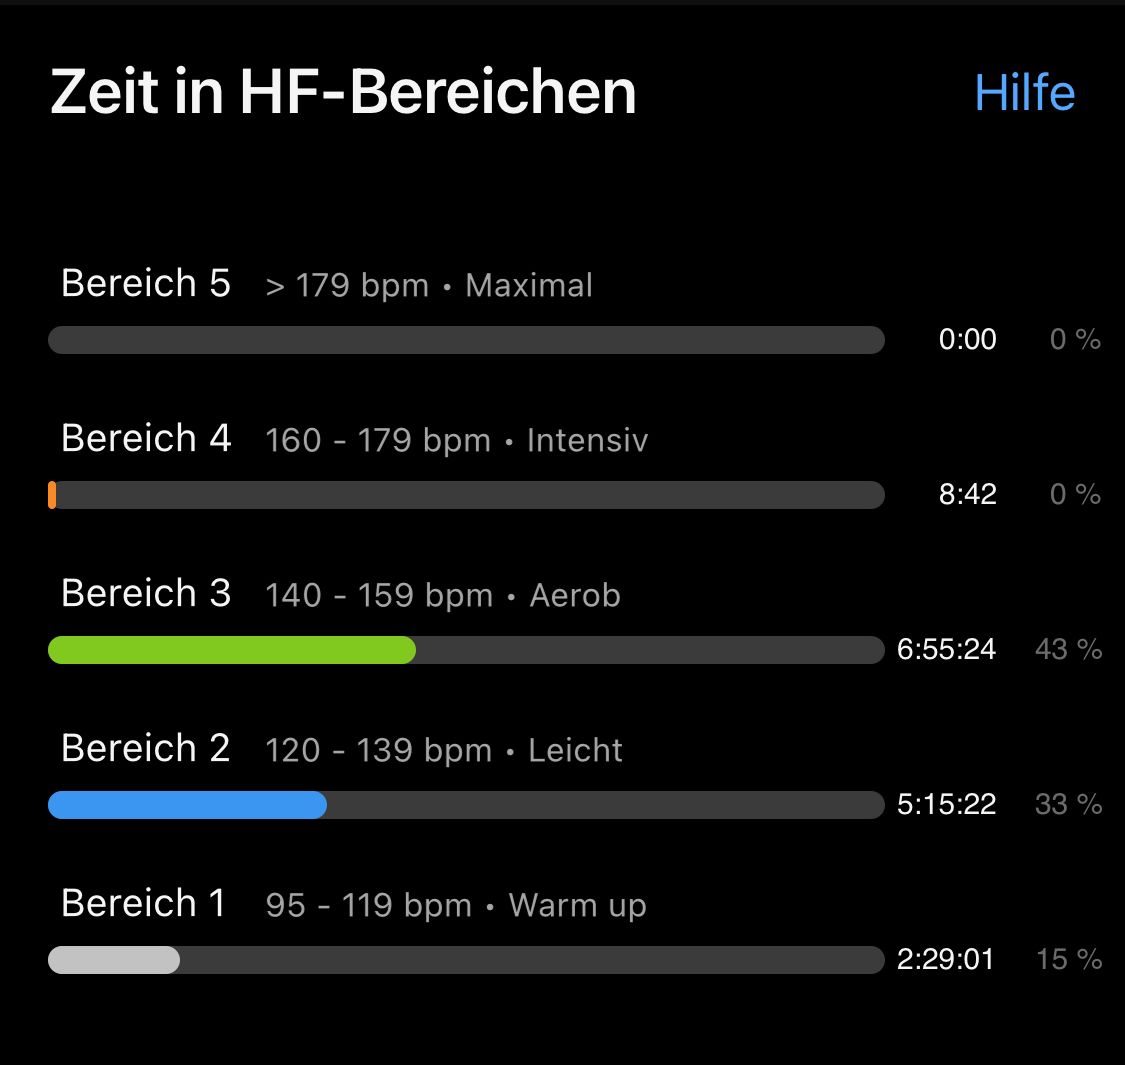
Task: Click the gray Bereich 1 Warm up bar
Action: 114,960
